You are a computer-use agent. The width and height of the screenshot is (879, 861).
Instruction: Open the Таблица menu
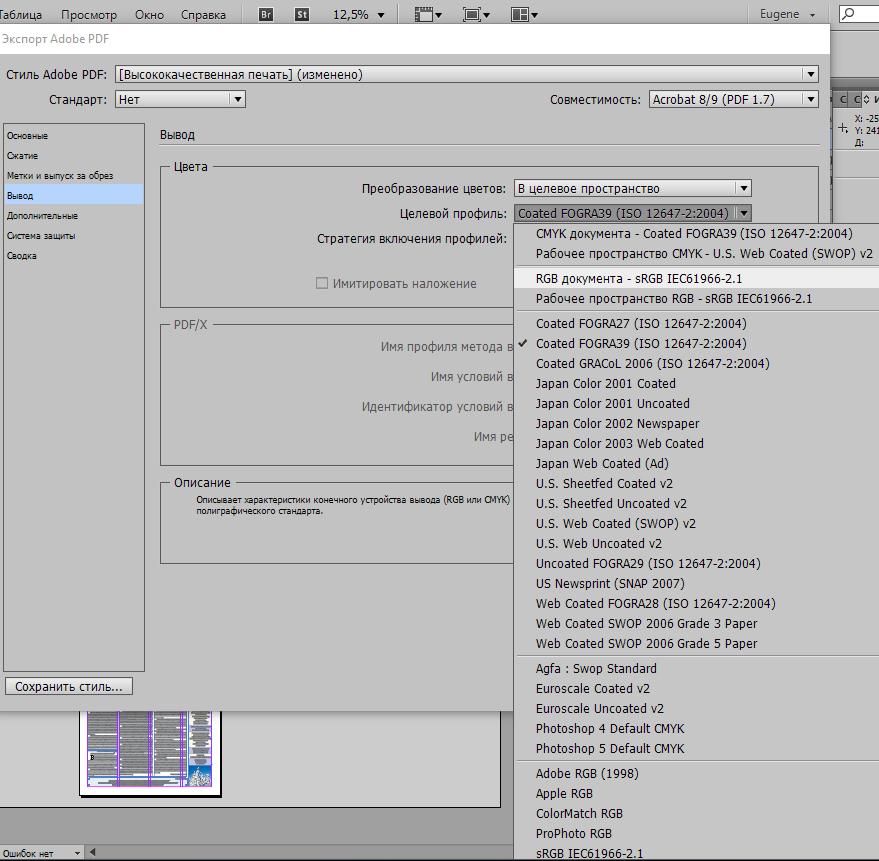point(20,15)
